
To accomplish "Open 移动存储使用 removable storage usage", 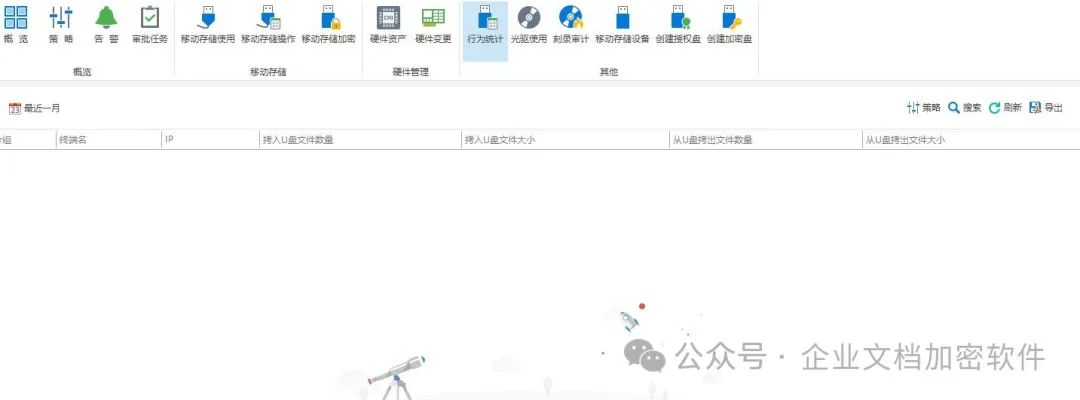I will 207,25.
